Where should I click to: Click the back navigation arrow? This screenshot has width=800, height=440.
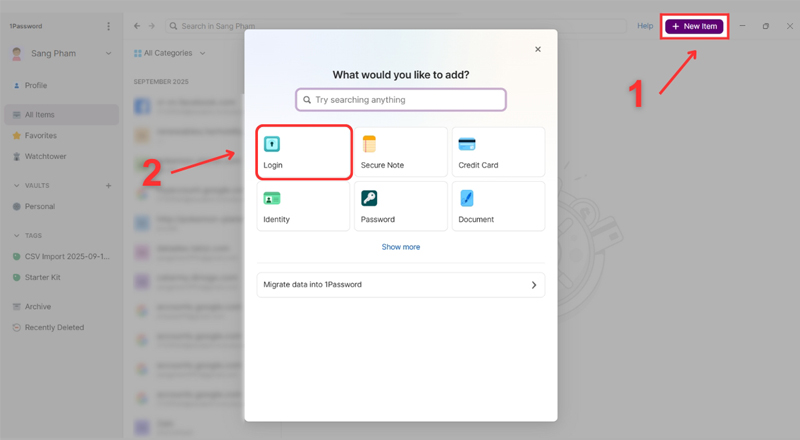[x=137, y=26]
